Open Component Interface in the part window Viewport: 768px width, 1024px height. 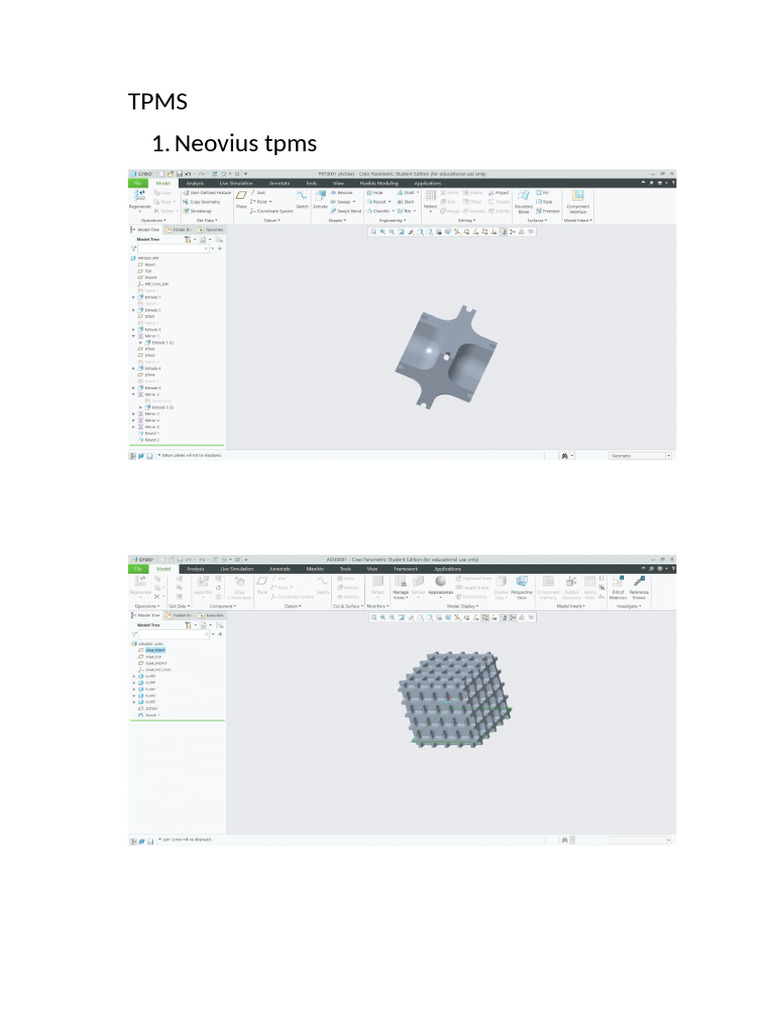pyautogui.click(x=578, y=202)
